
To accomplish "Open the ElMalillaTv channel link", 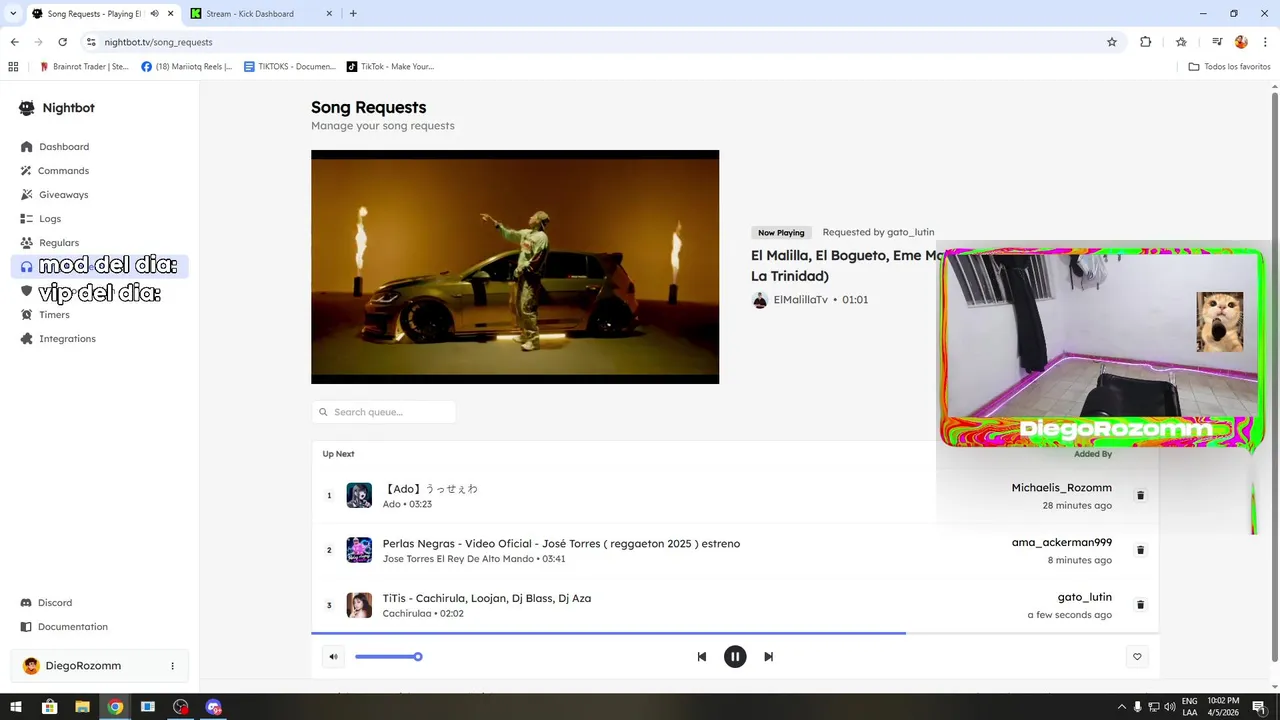I will (x=800, y=300).
